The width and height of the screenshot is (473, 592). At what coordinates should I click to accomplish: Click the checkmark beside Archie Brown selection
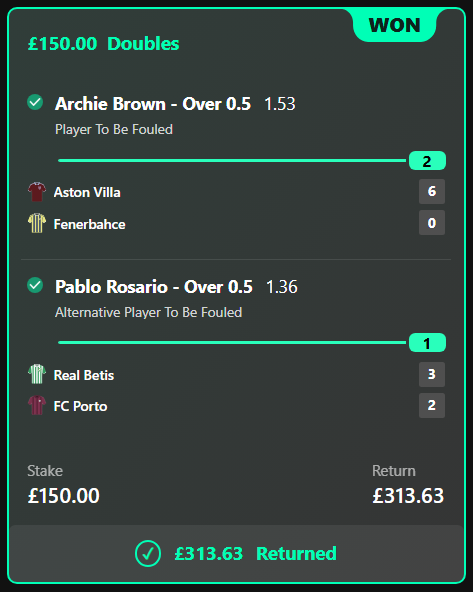[x=35, y=102]
